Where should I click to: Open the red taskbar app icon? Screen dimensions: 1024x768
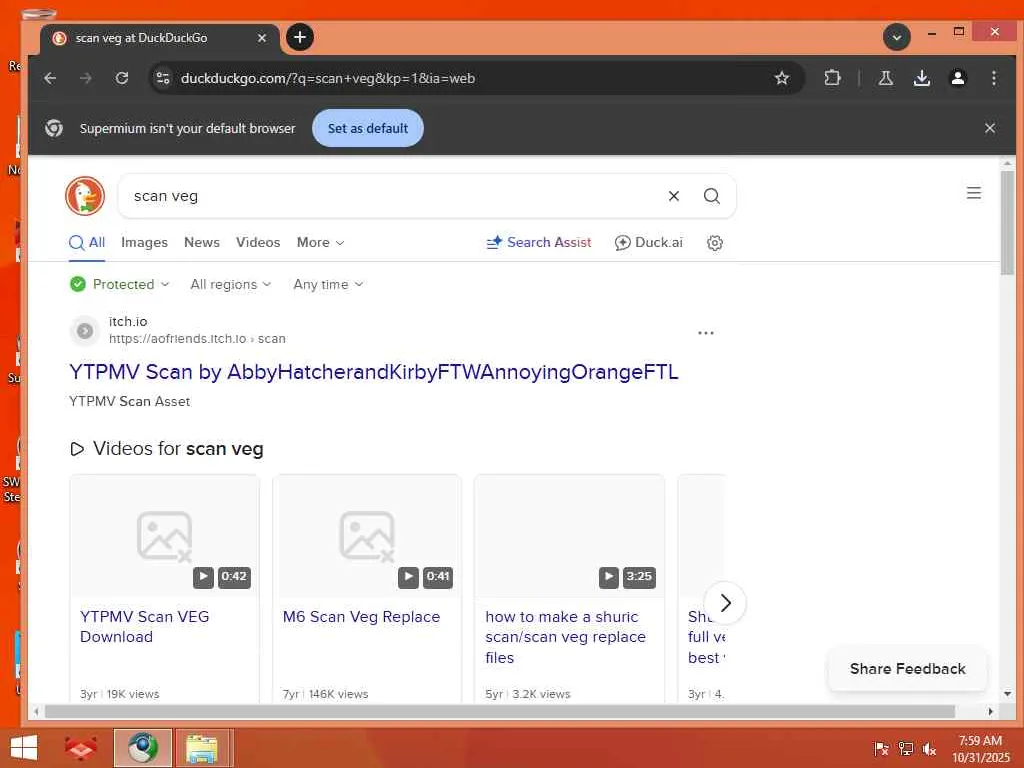[x=80, y=748]
